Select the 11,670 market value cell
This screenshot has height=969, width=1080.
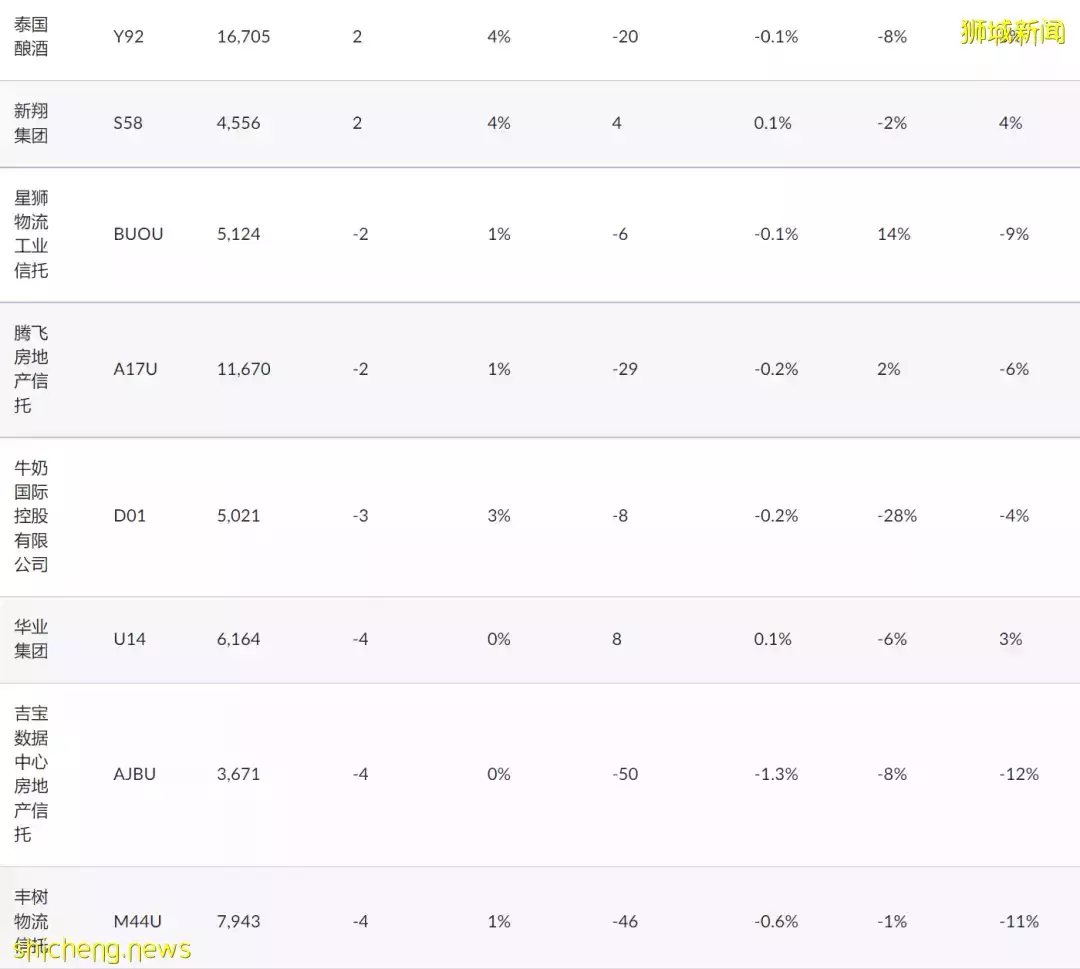point(244,369)
